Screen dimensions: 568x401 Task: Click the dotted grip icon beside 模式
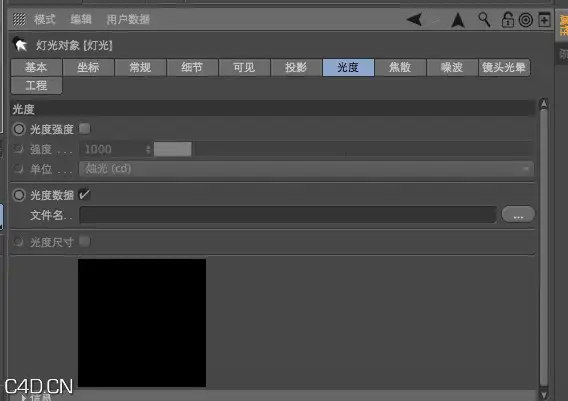click(19, 19)
